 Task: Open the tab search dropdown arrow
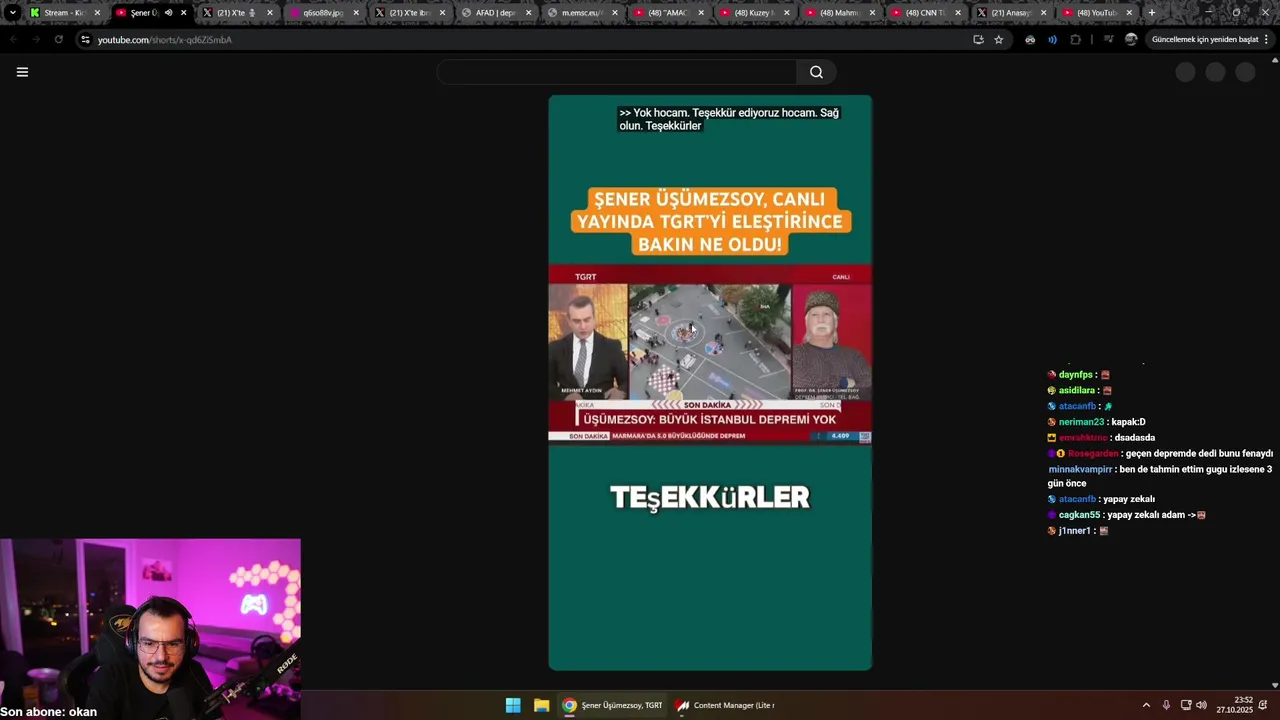[x=12, y=13]
